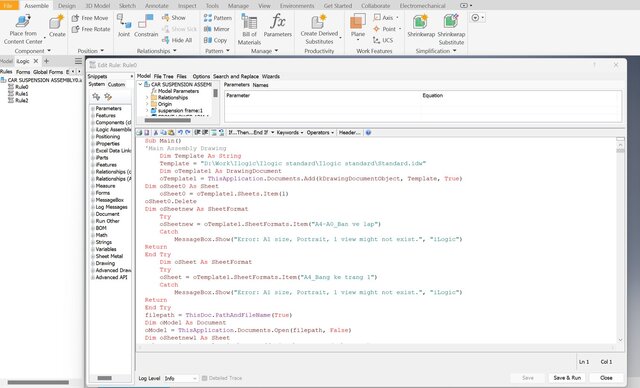Close the iLogic browser tab
This screenshot has height=388, width=640.
[x=36, y=61]
